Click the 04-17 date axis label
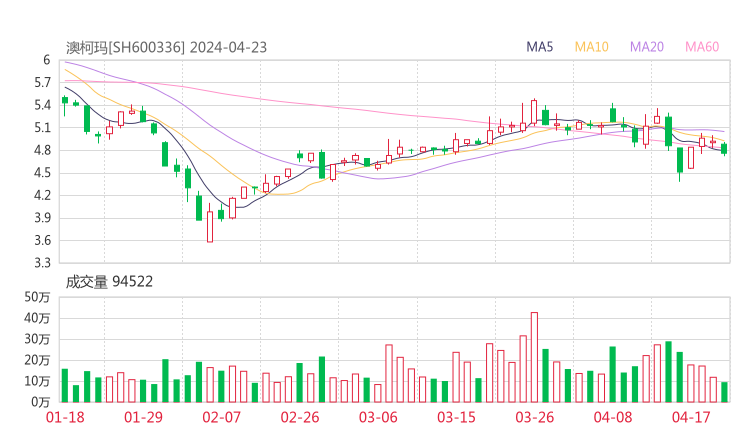The height and width of the screenshot is (440, 740). 691,417
